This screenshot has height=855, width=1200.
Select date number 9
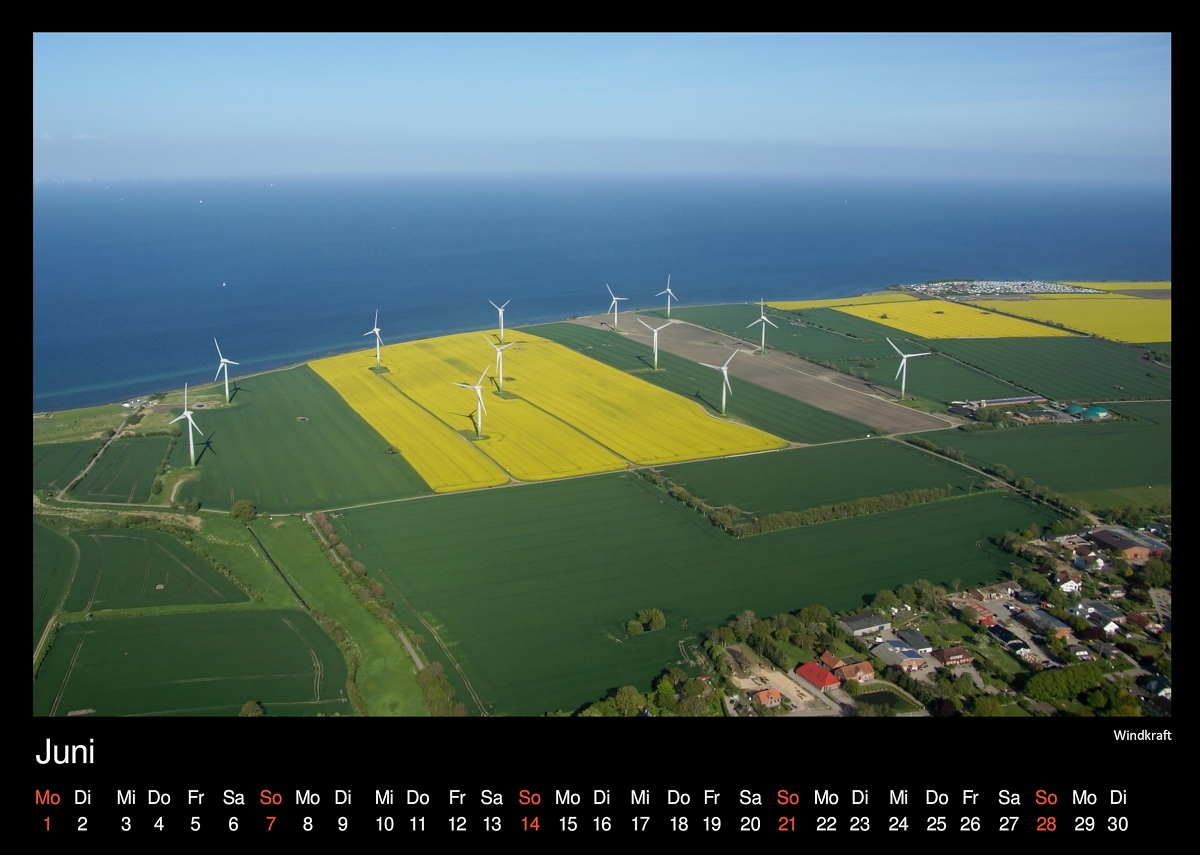pyautogui.click(x=343, y=824)
